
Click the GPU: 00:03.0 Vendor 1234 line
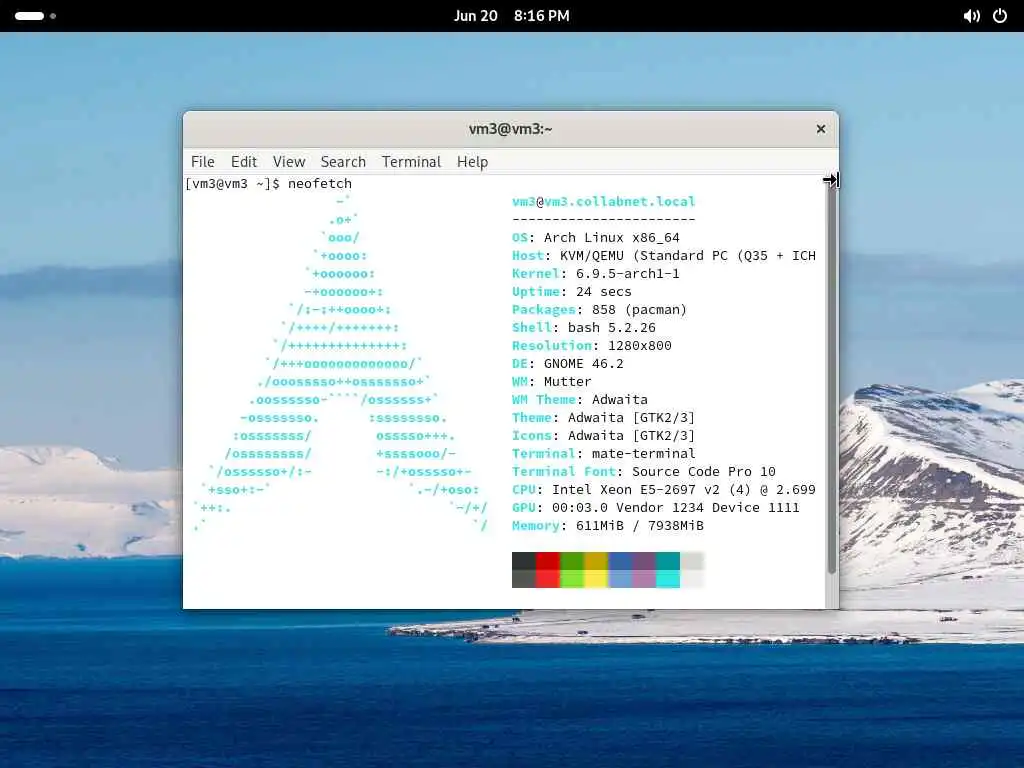656,507
